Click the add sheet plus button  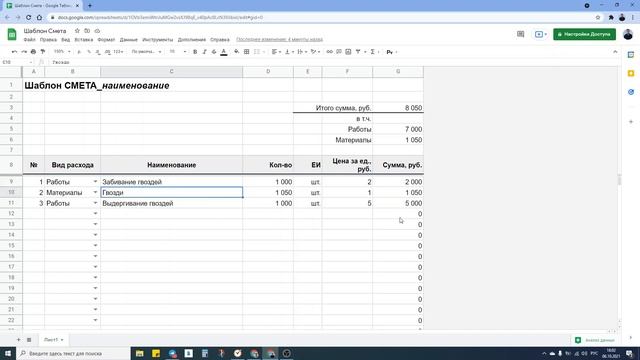click(18, 340)
